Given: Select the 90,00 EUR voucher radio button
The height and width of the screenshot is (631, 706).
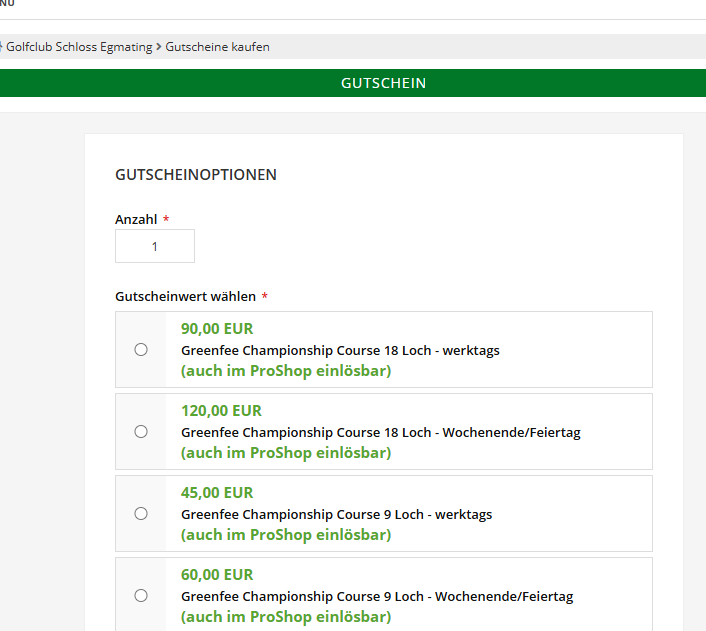Looking at the screenshot, I should 141,349.
